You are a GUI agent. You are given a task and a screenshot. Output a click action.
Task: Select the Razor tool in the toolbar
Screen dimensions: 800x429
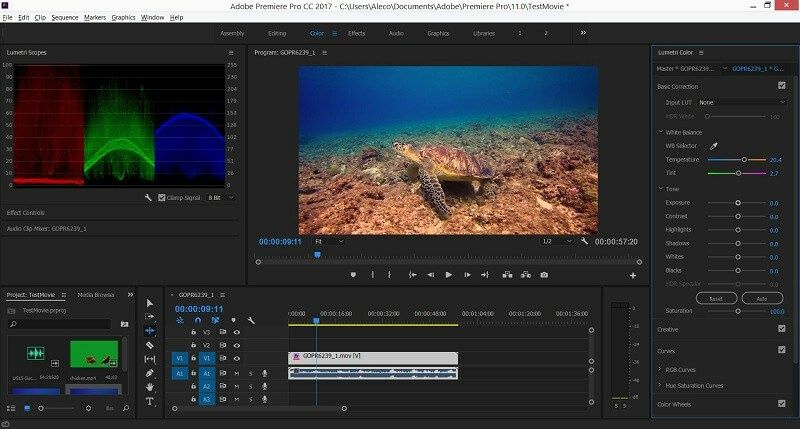tap(150, 345)
